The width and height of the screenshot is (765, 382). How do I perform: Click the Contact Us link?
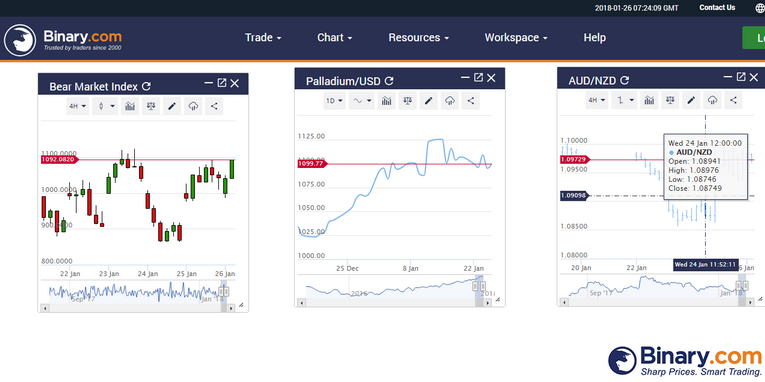point(717,7)
